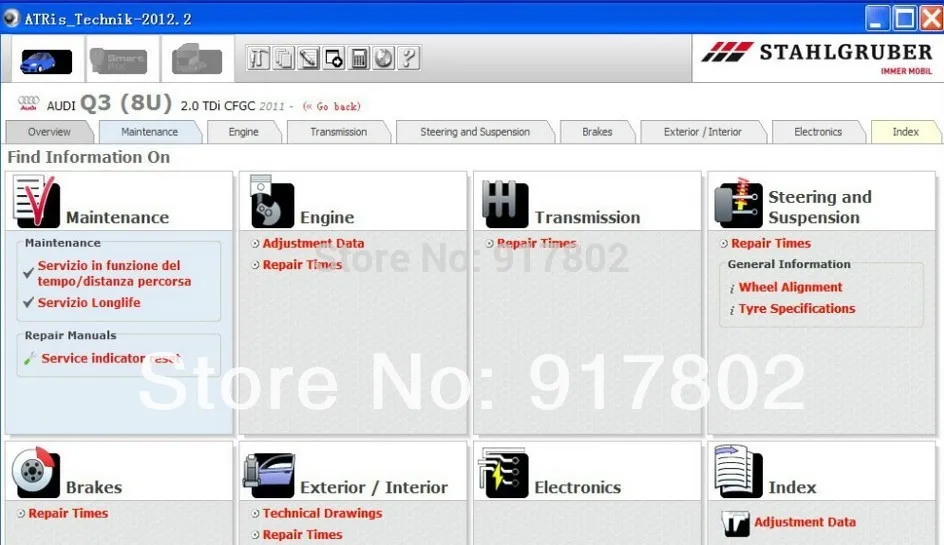The image size is (944, 545).
Task: Click the Exterior / Interior panel heading
Action: click(x=374, y=487)
